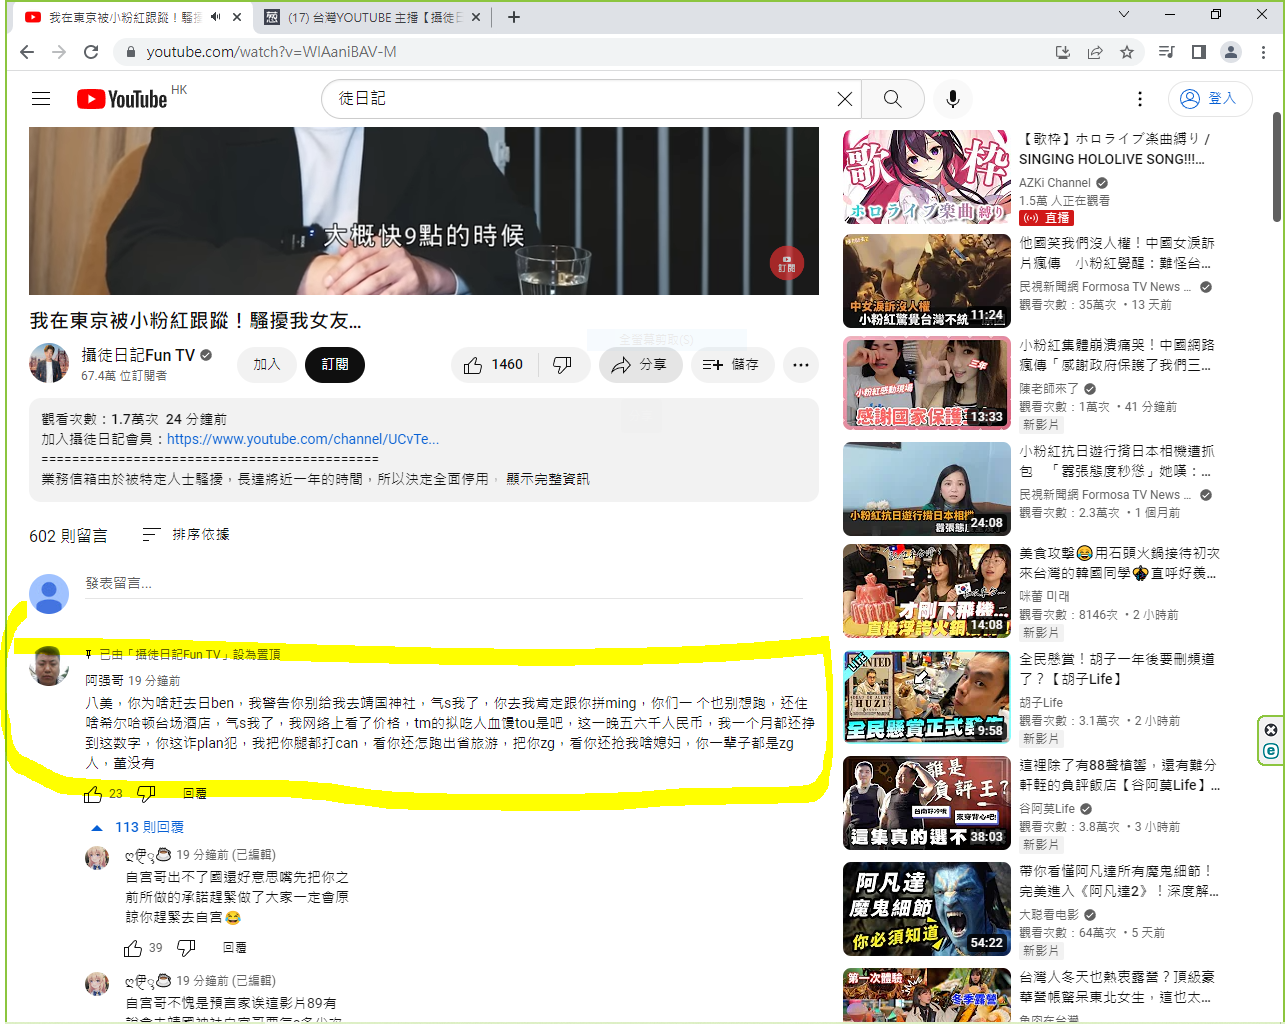
Task: Open channel name 攝徒日記Fun TV link
Action: tap(138, 355)
